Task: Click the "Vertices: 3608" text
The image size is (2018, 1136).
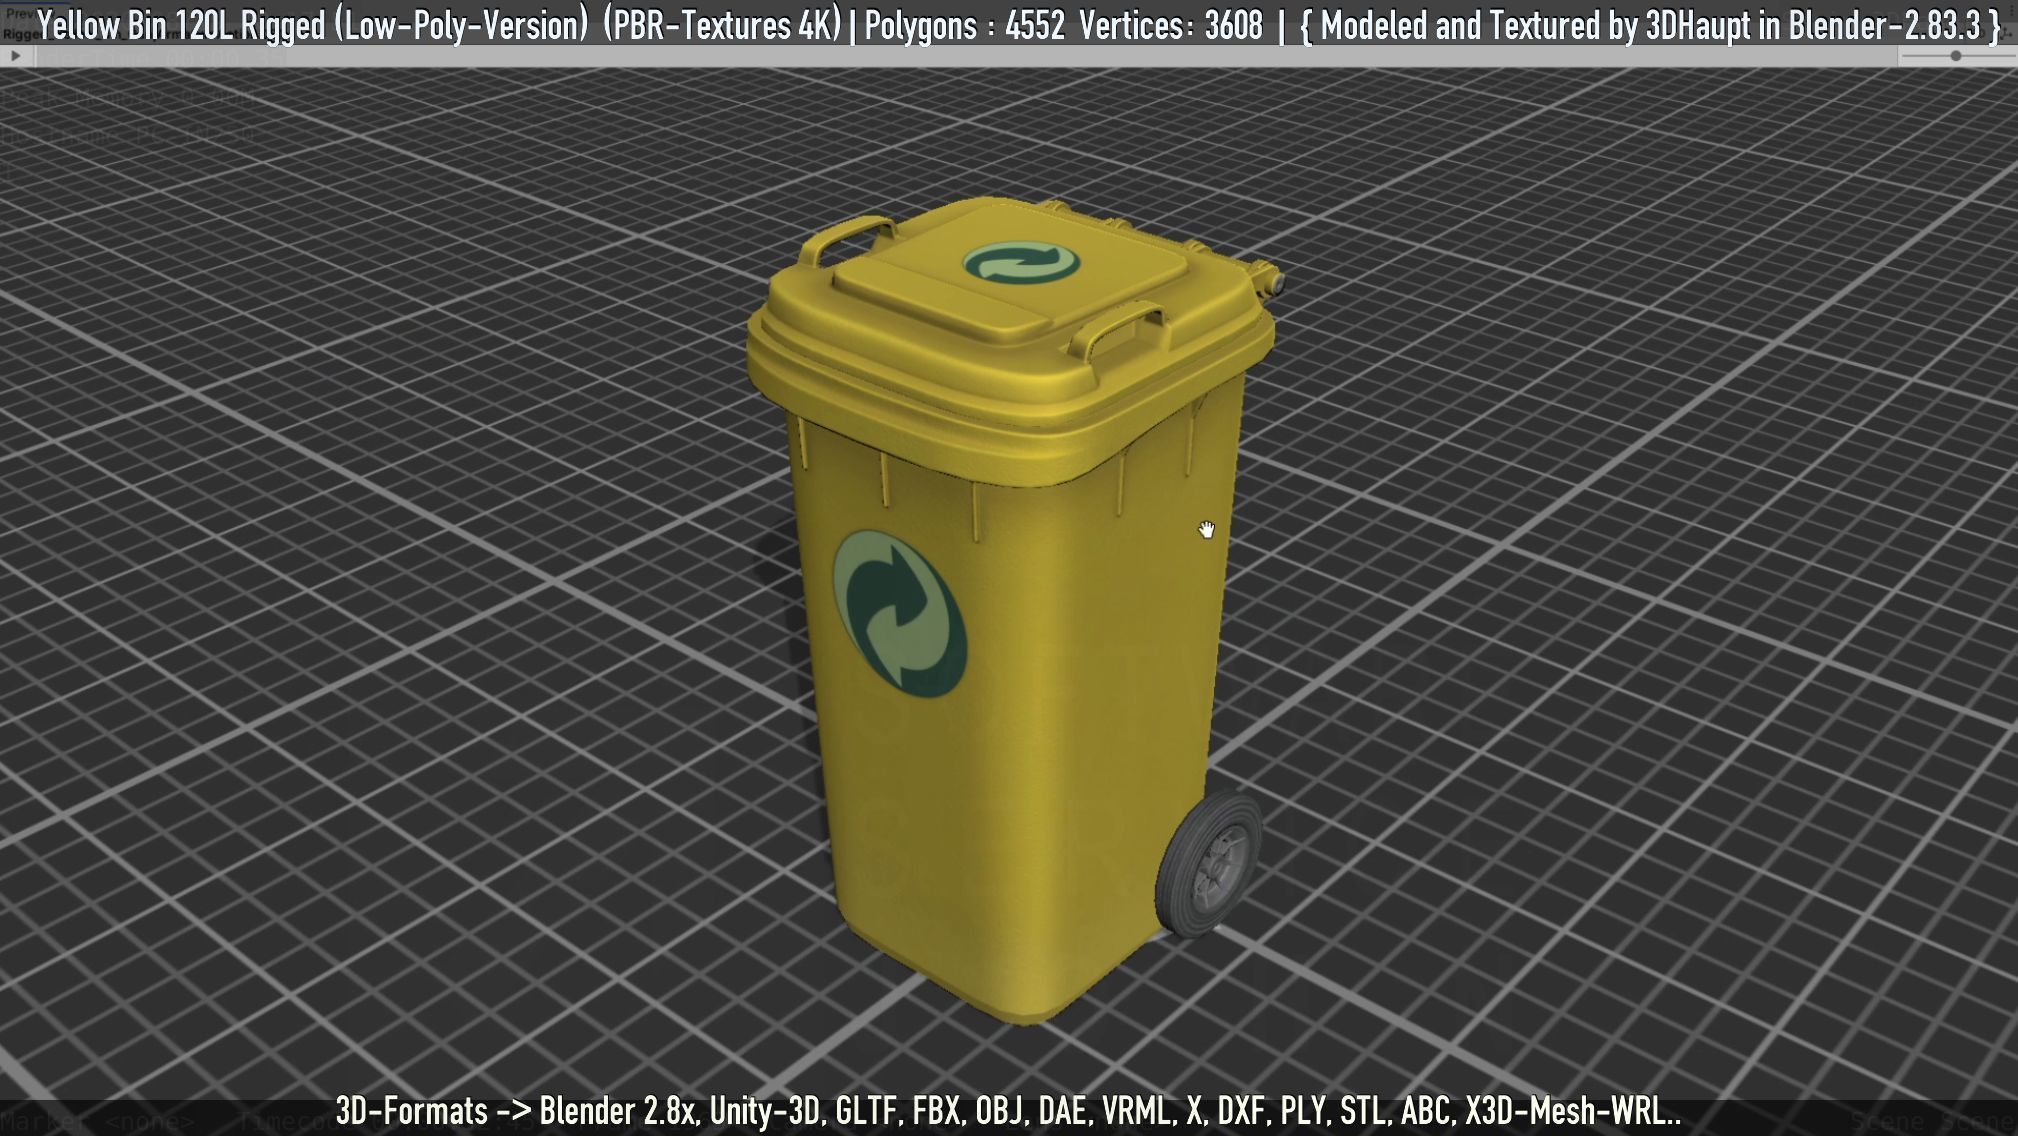Action: (1171, 25)
